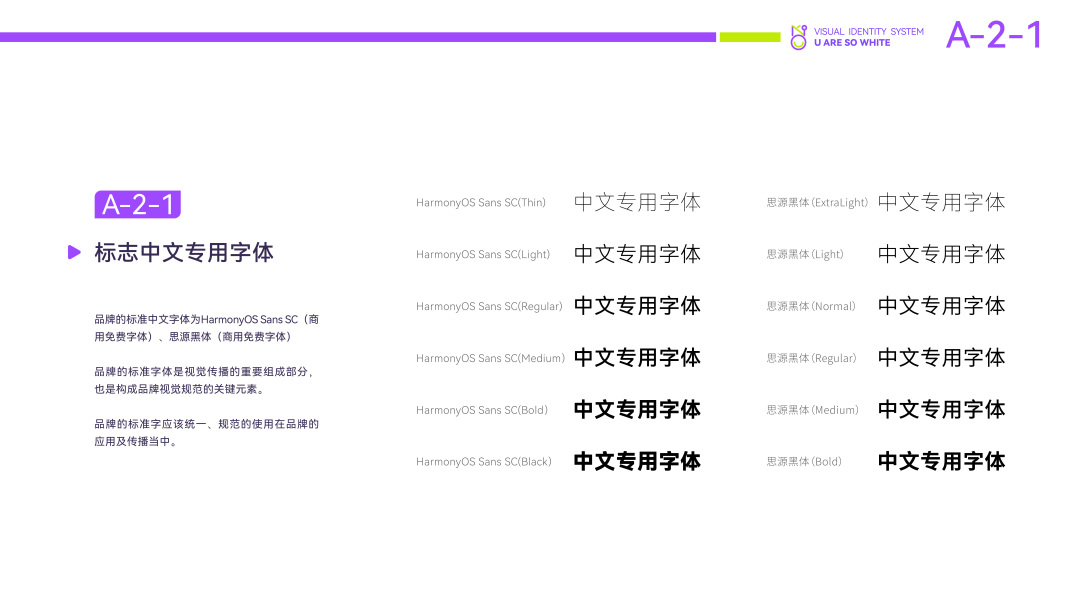Click the purple A-2-1 badge label

pyautogui.click(x=137, y=205)
